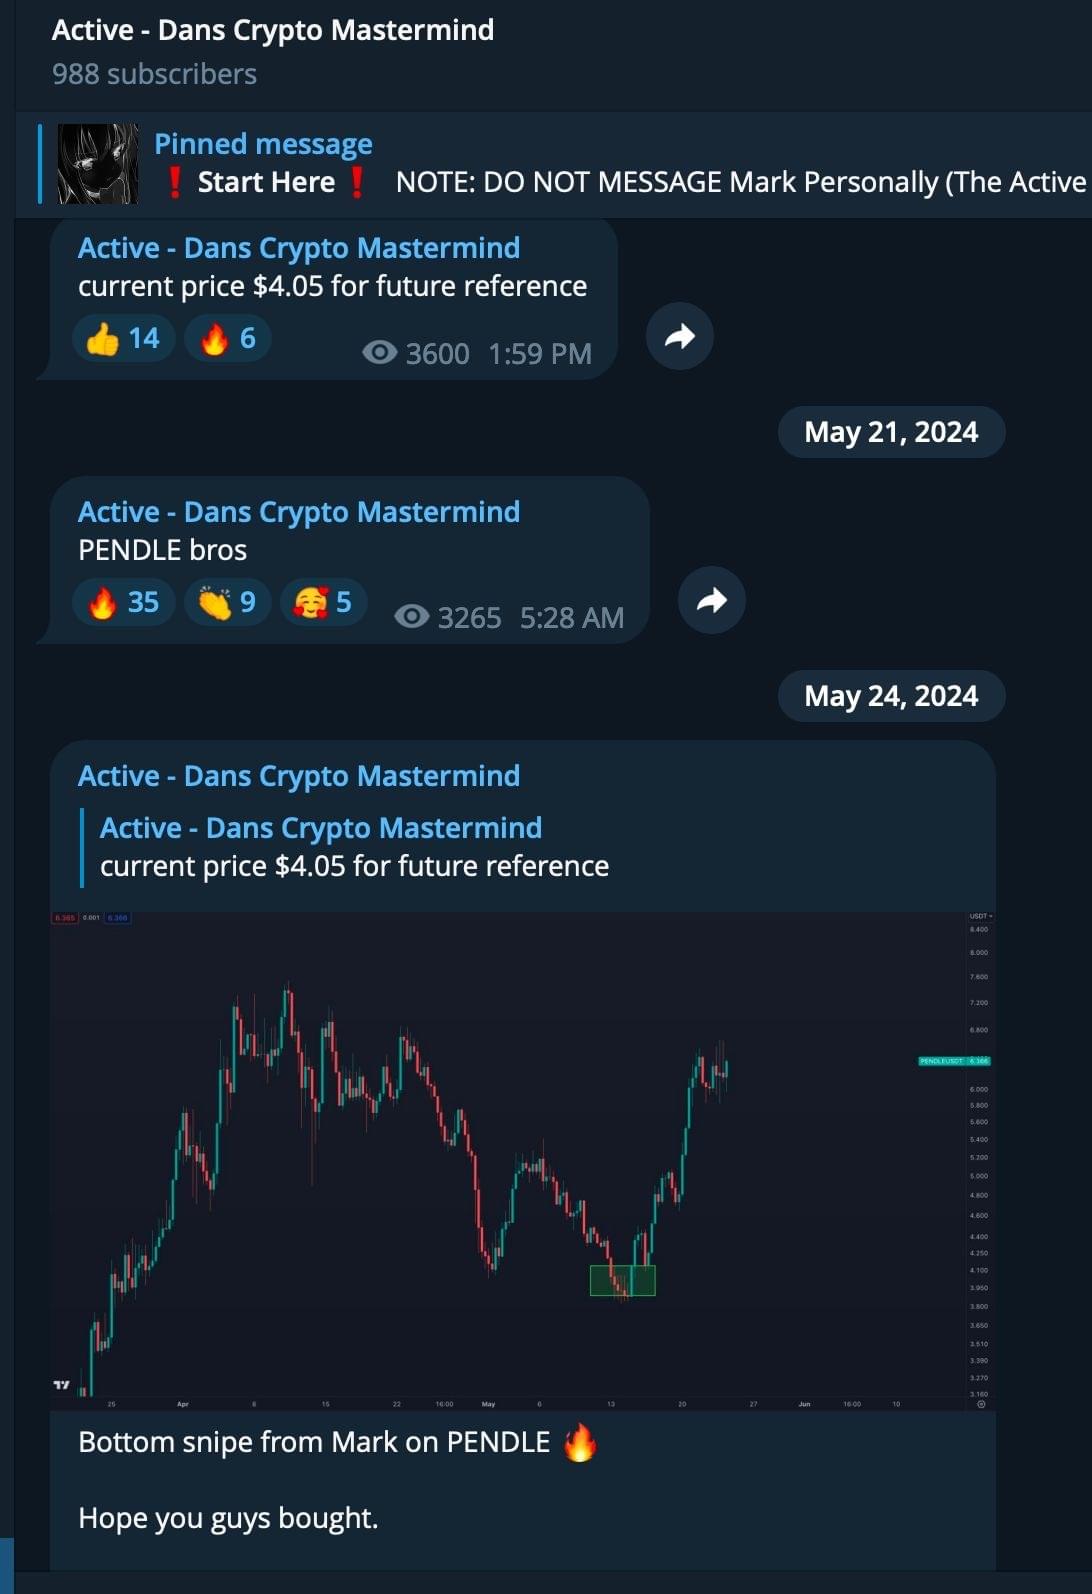Viewport: 1092px width, 1594px height.
Task: Click forward arrow beside $4.05 price message
Action: pyautogui.click(x=679, y=336)
